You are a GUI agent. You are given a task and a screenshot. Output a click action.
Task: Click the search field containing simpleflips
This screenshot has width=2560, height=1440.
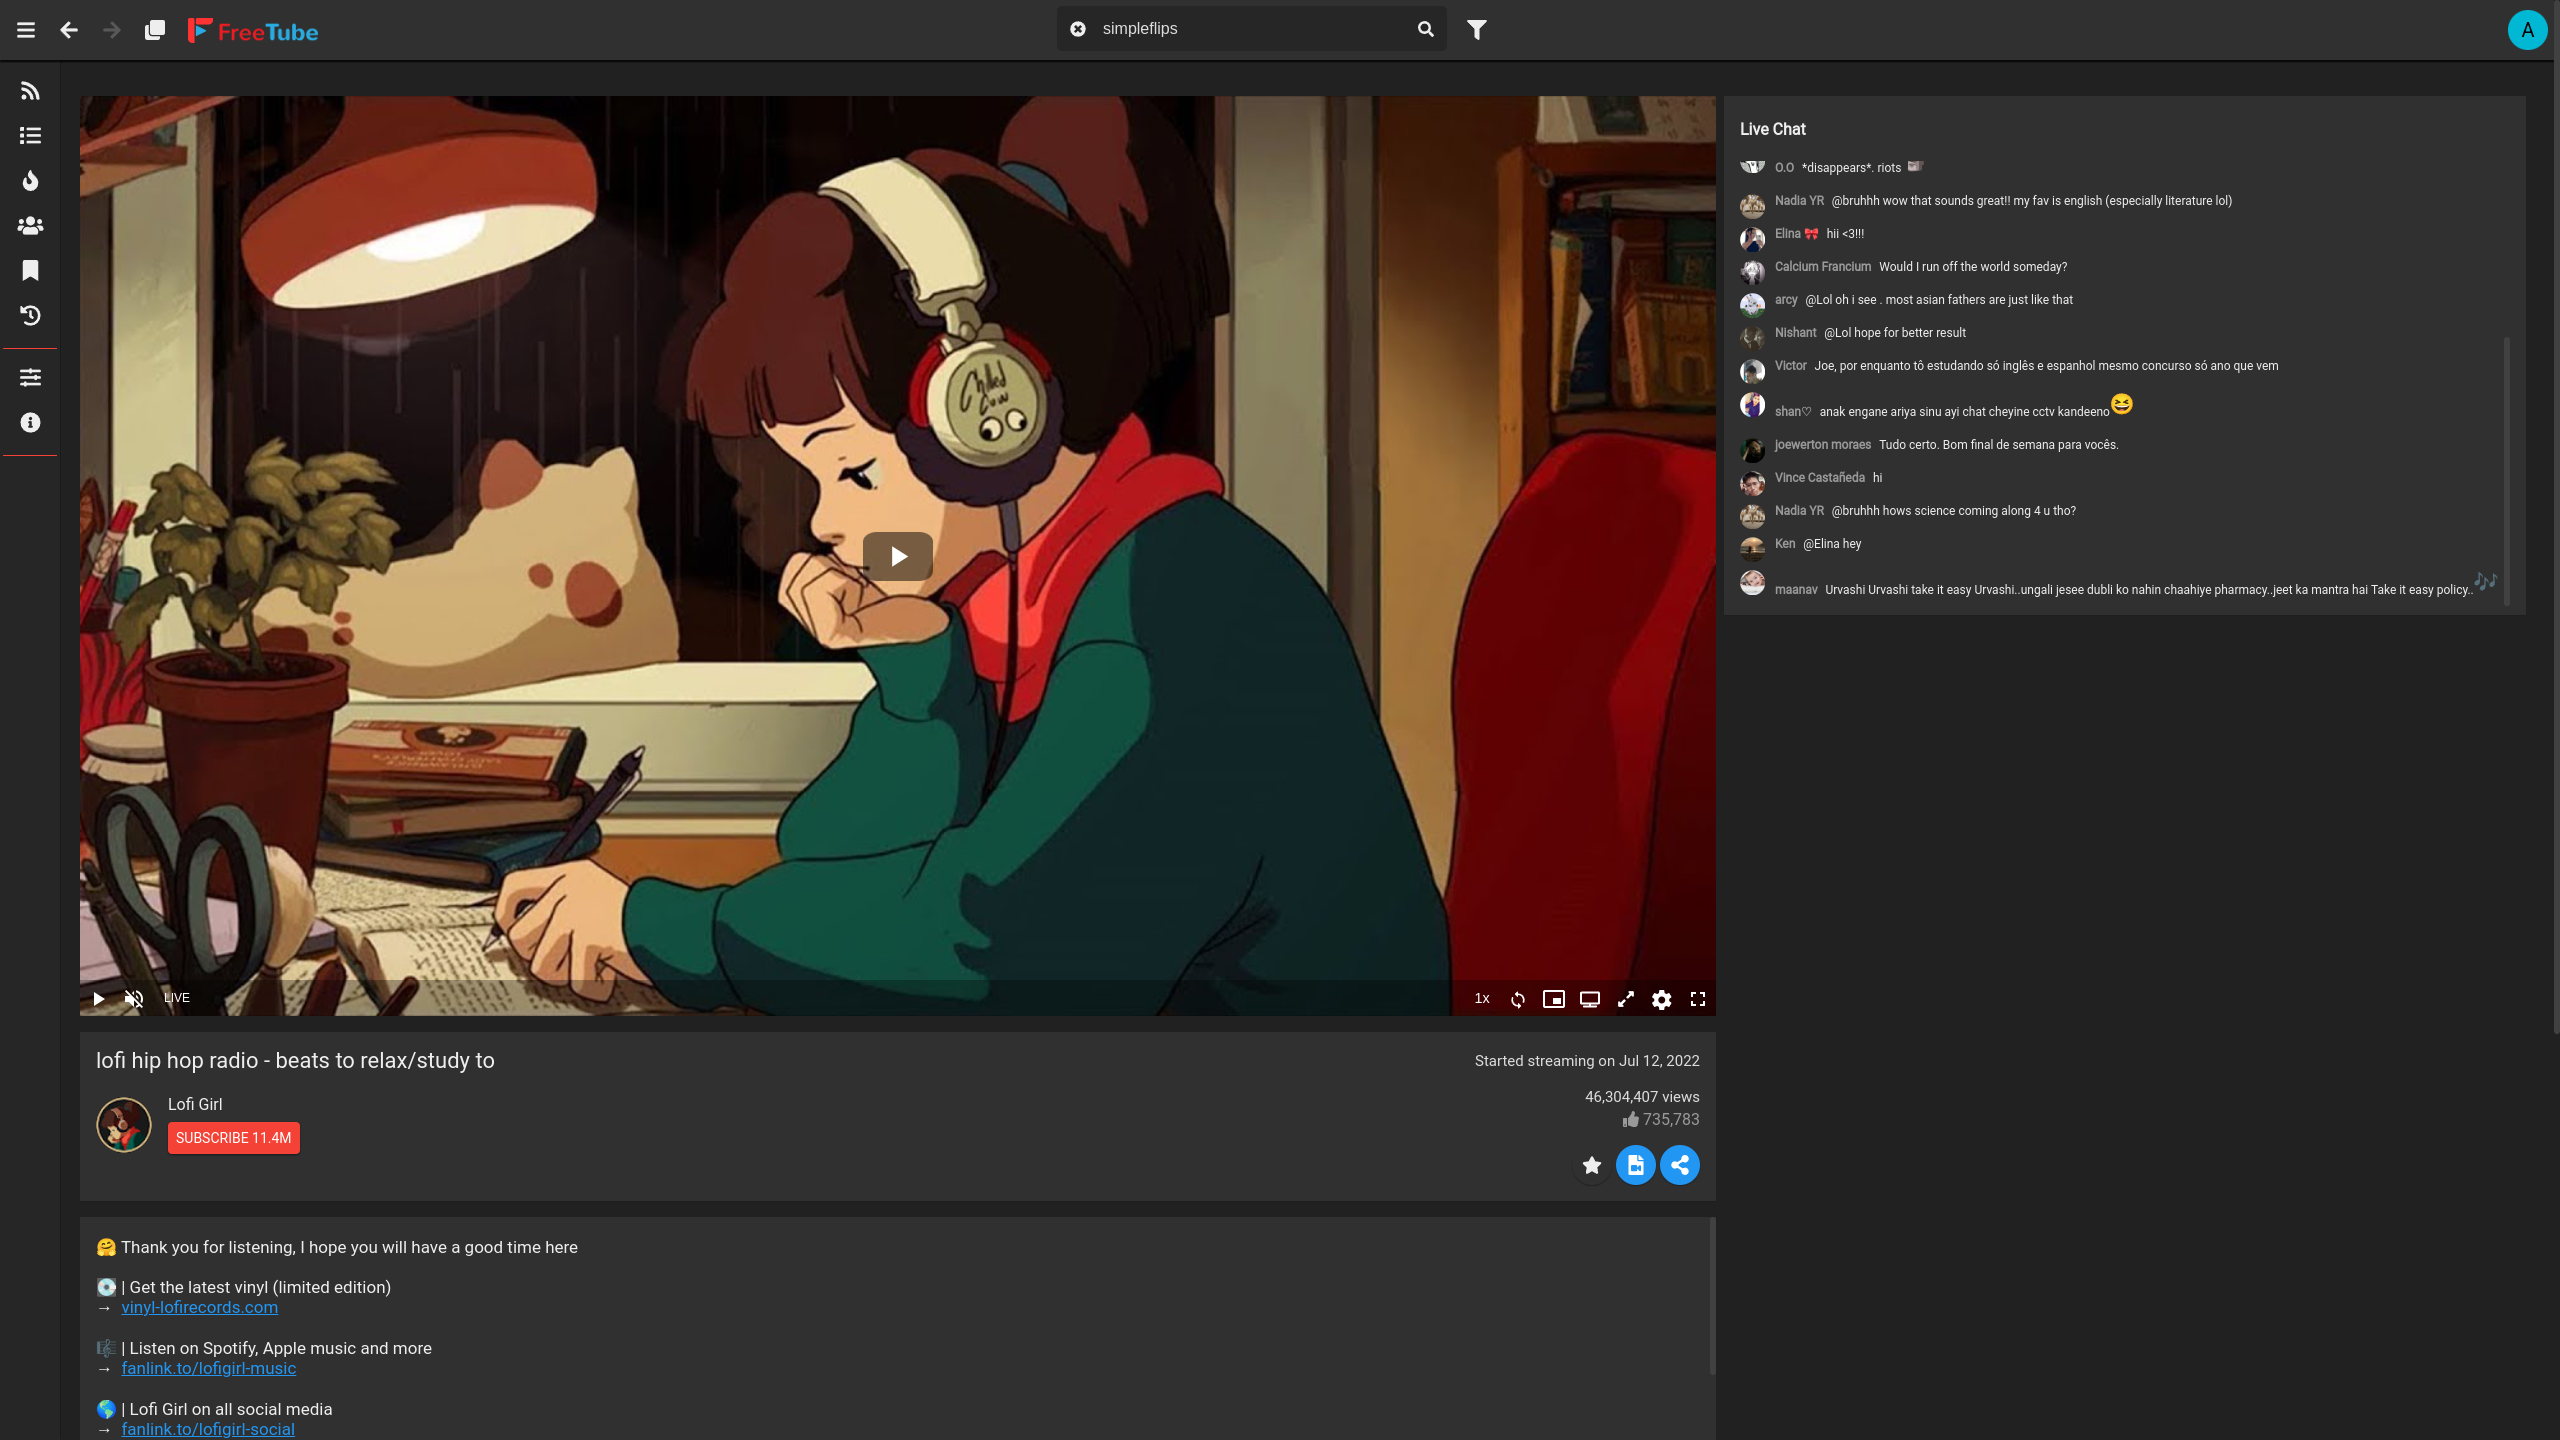pyautogui.click(x=1252, y=29)
